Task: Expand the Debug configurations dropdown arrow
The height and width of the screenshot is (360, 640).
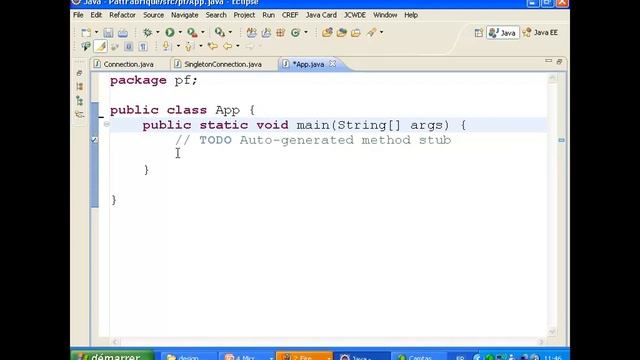Action: (158, 32)
